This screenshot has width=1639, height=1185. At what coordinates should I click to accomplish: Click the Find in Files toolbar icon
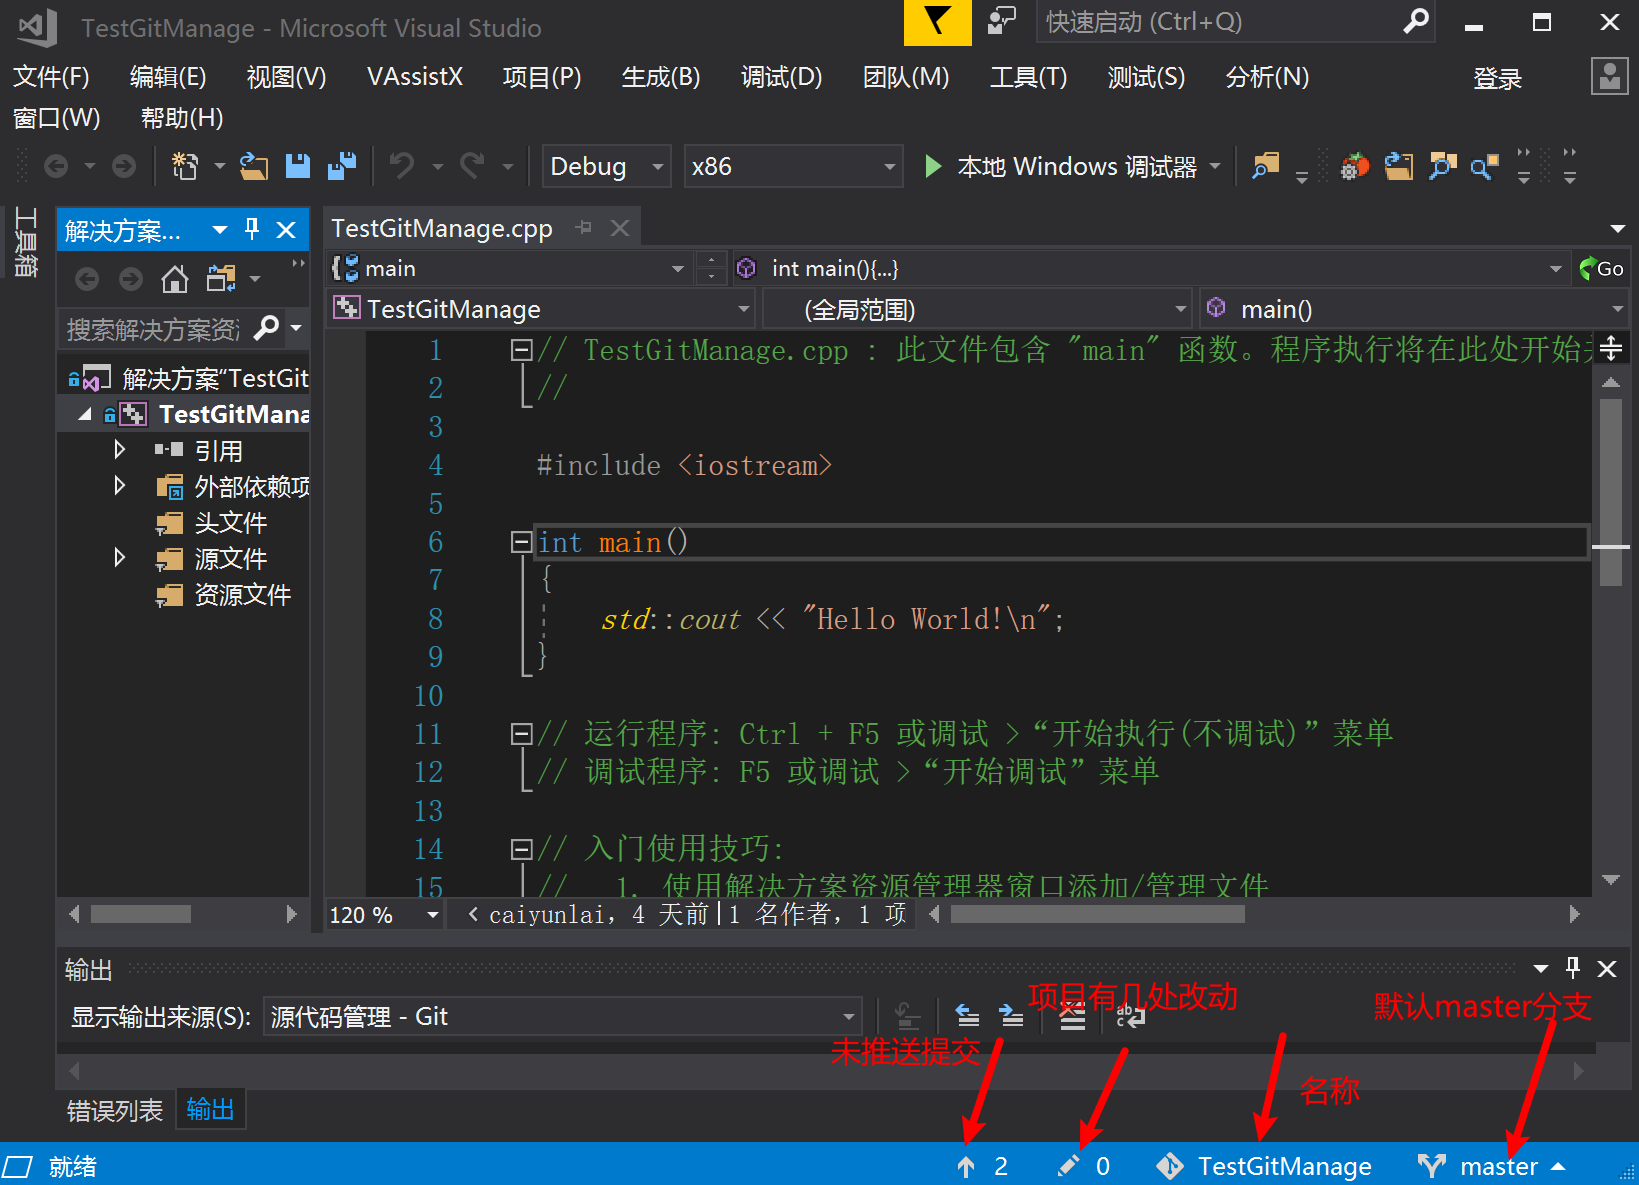(1266, 166)
